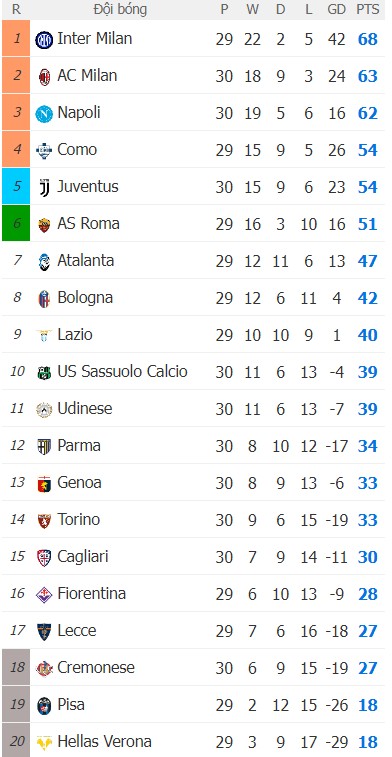
Task: Click the orange rank 1 cell
Action: tap(16, 38)
